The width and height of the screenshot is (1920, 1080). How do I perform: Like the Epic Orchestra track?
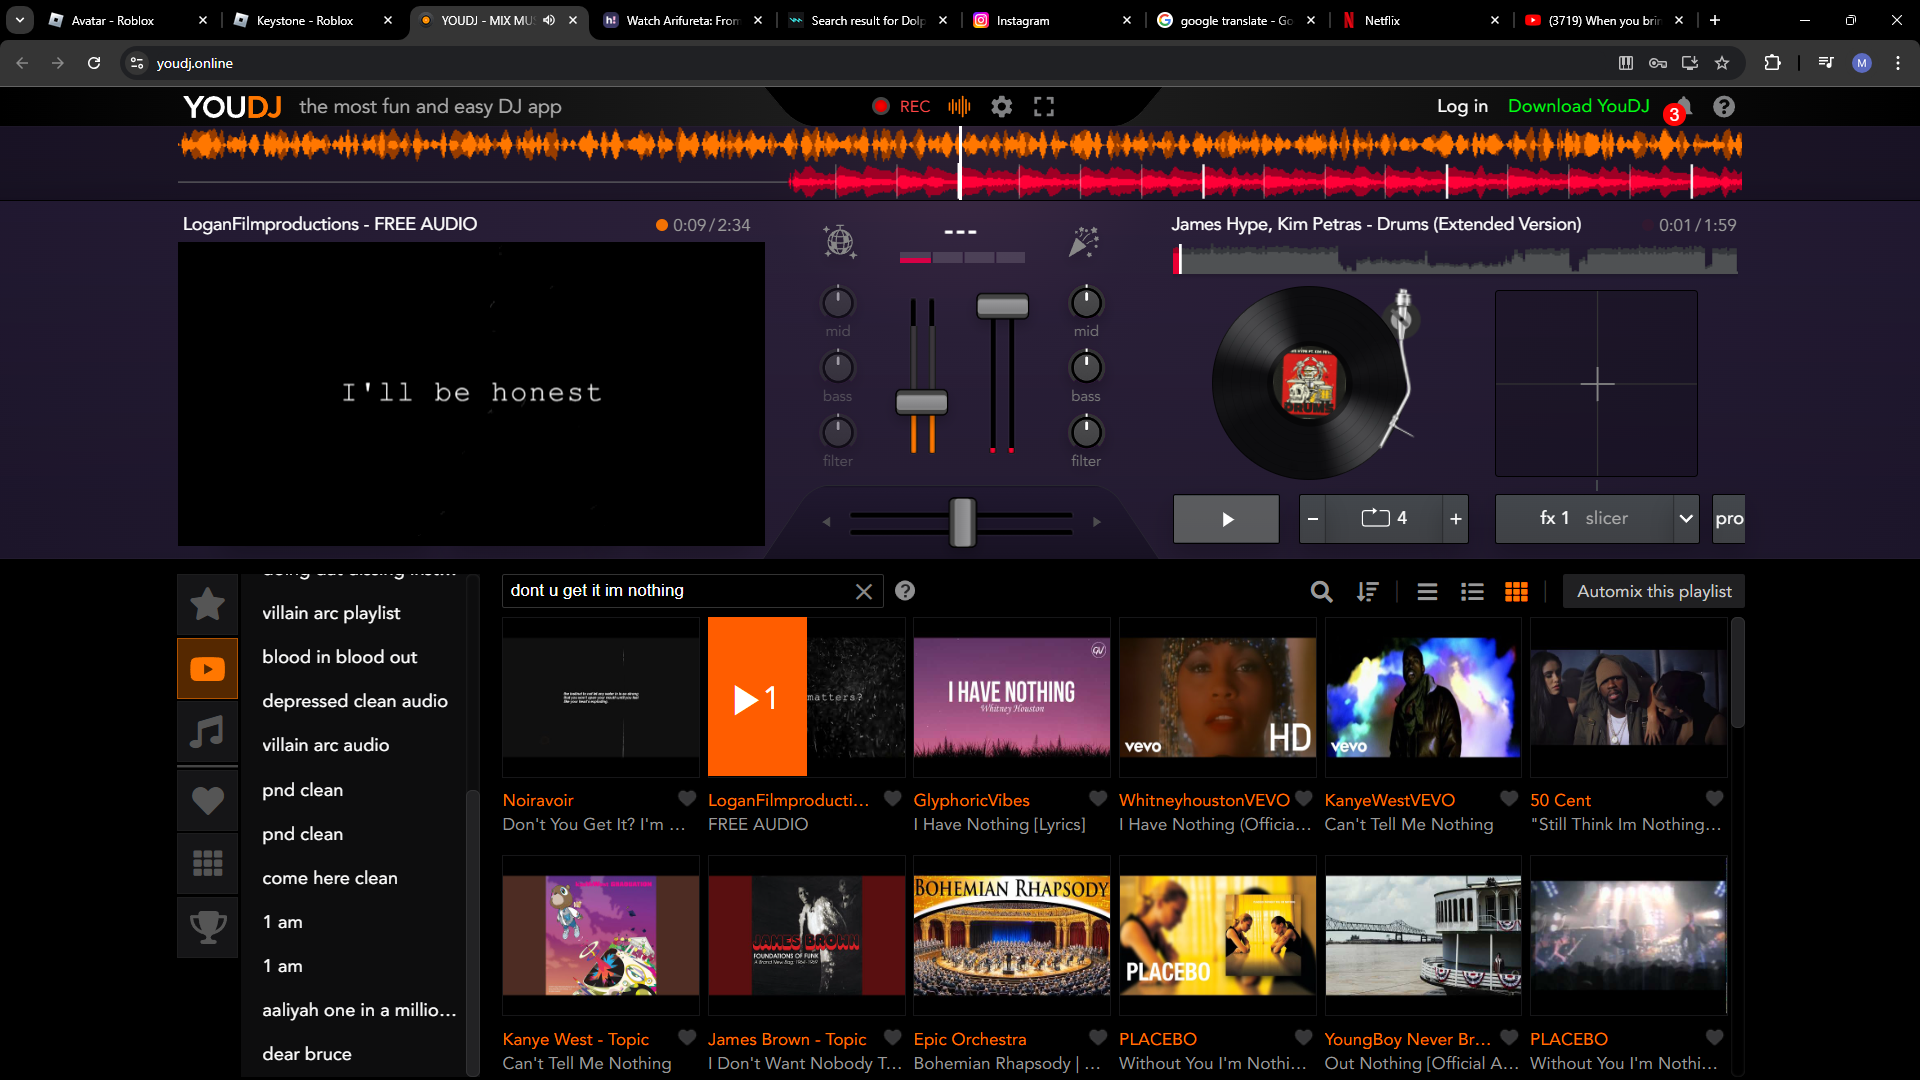tap(1098, 1037)
